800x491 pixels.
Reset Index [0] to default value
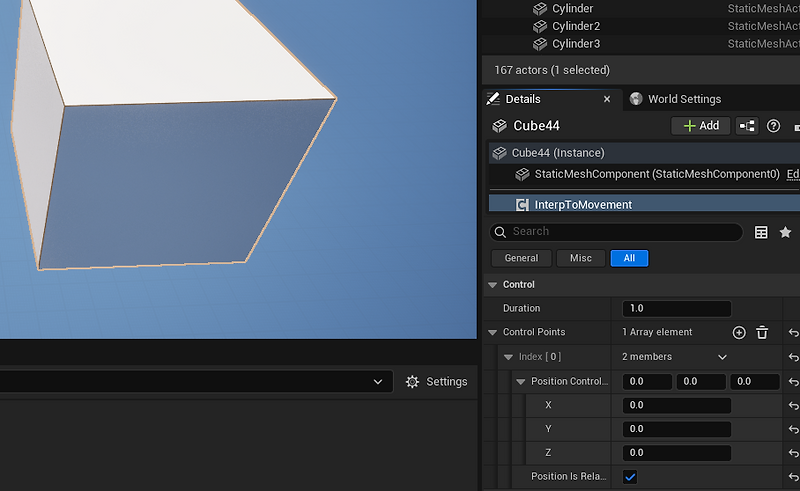pyautogui.click(x=793, y=357)
